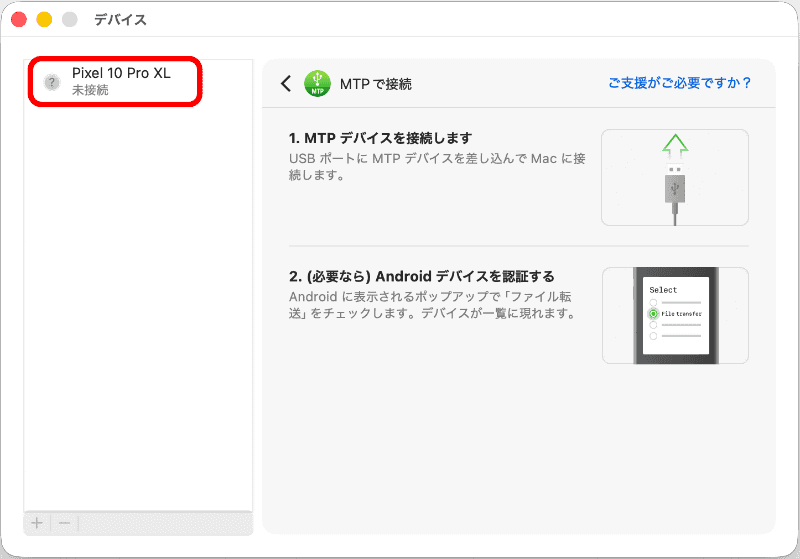Go back with the left chevron
This screenshot has height=559, width=800.
pyautogui.click(x=286, y=84)
